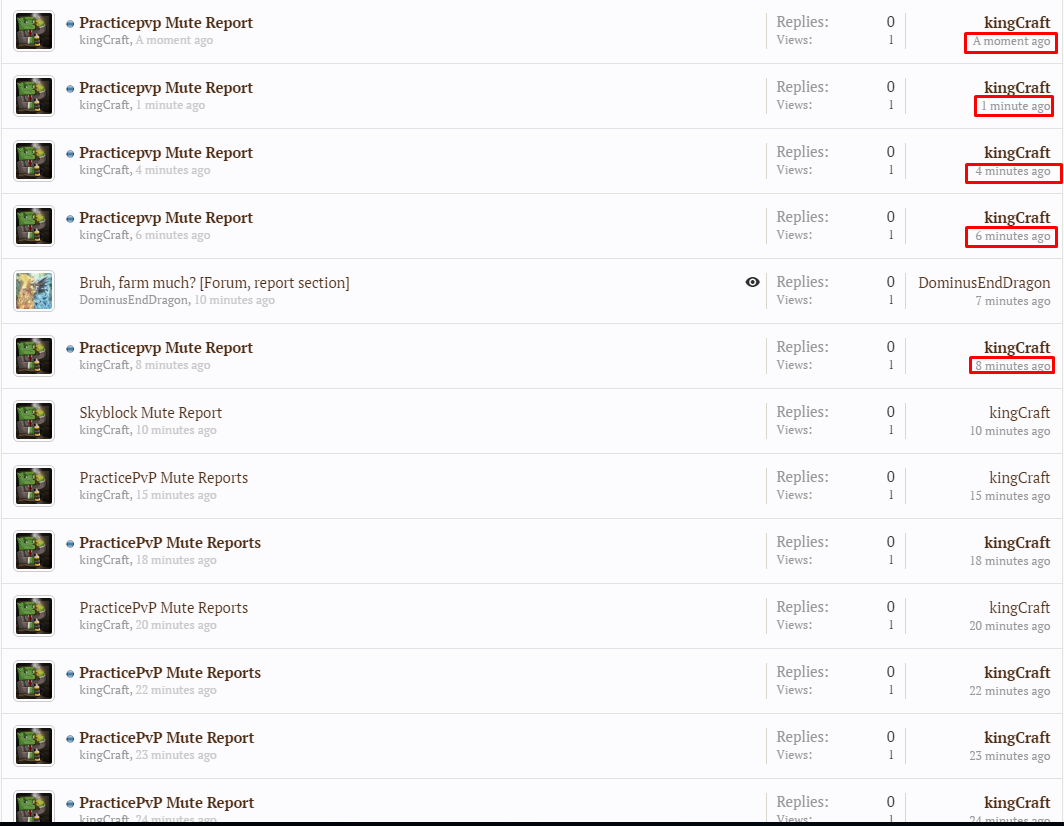Screen dimensions: 1064x826
Task: Open Bruh, farm much? thread title
Action: point(214,283)
